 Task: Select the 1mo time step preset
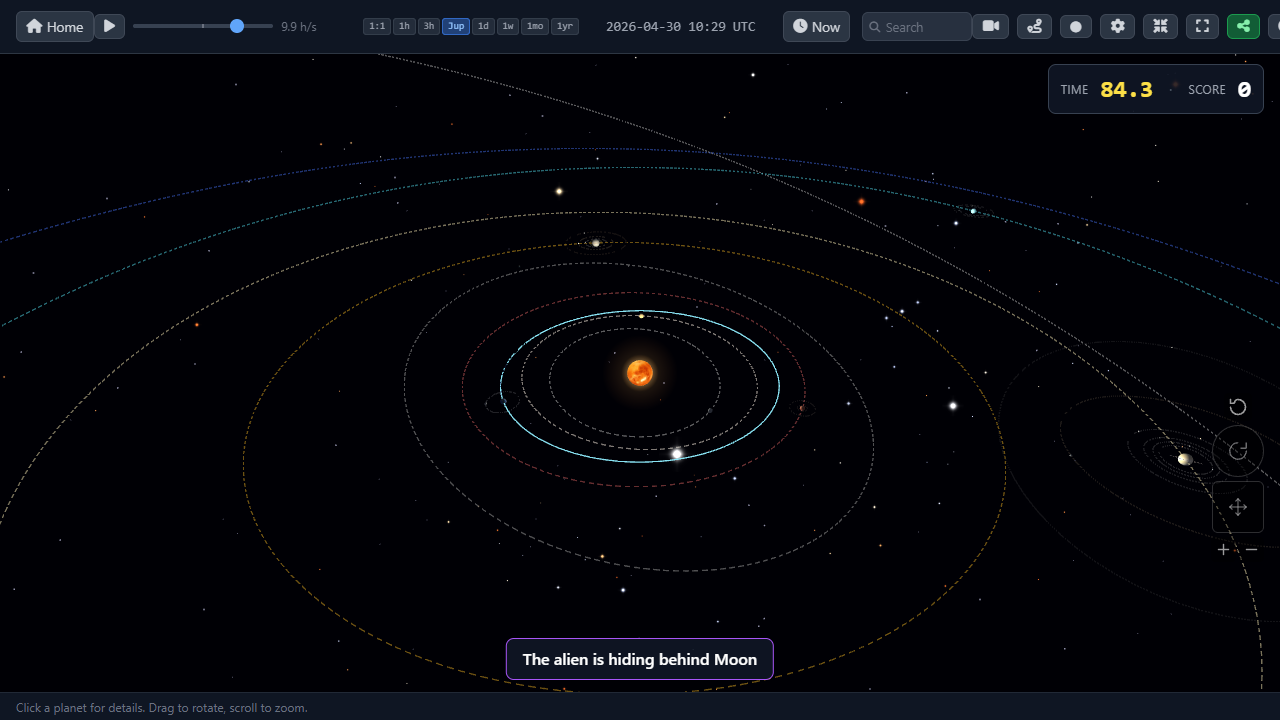coord(535,26)
